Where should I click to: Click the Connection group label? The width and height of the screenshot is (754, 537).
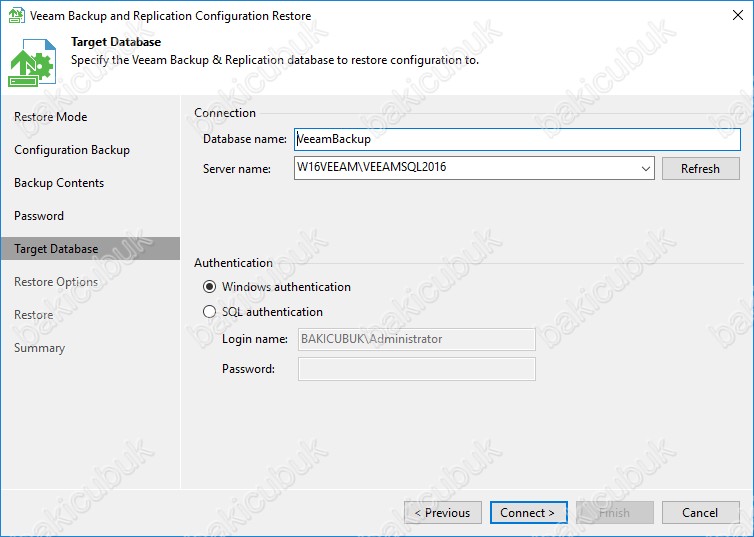coord(225,113)
